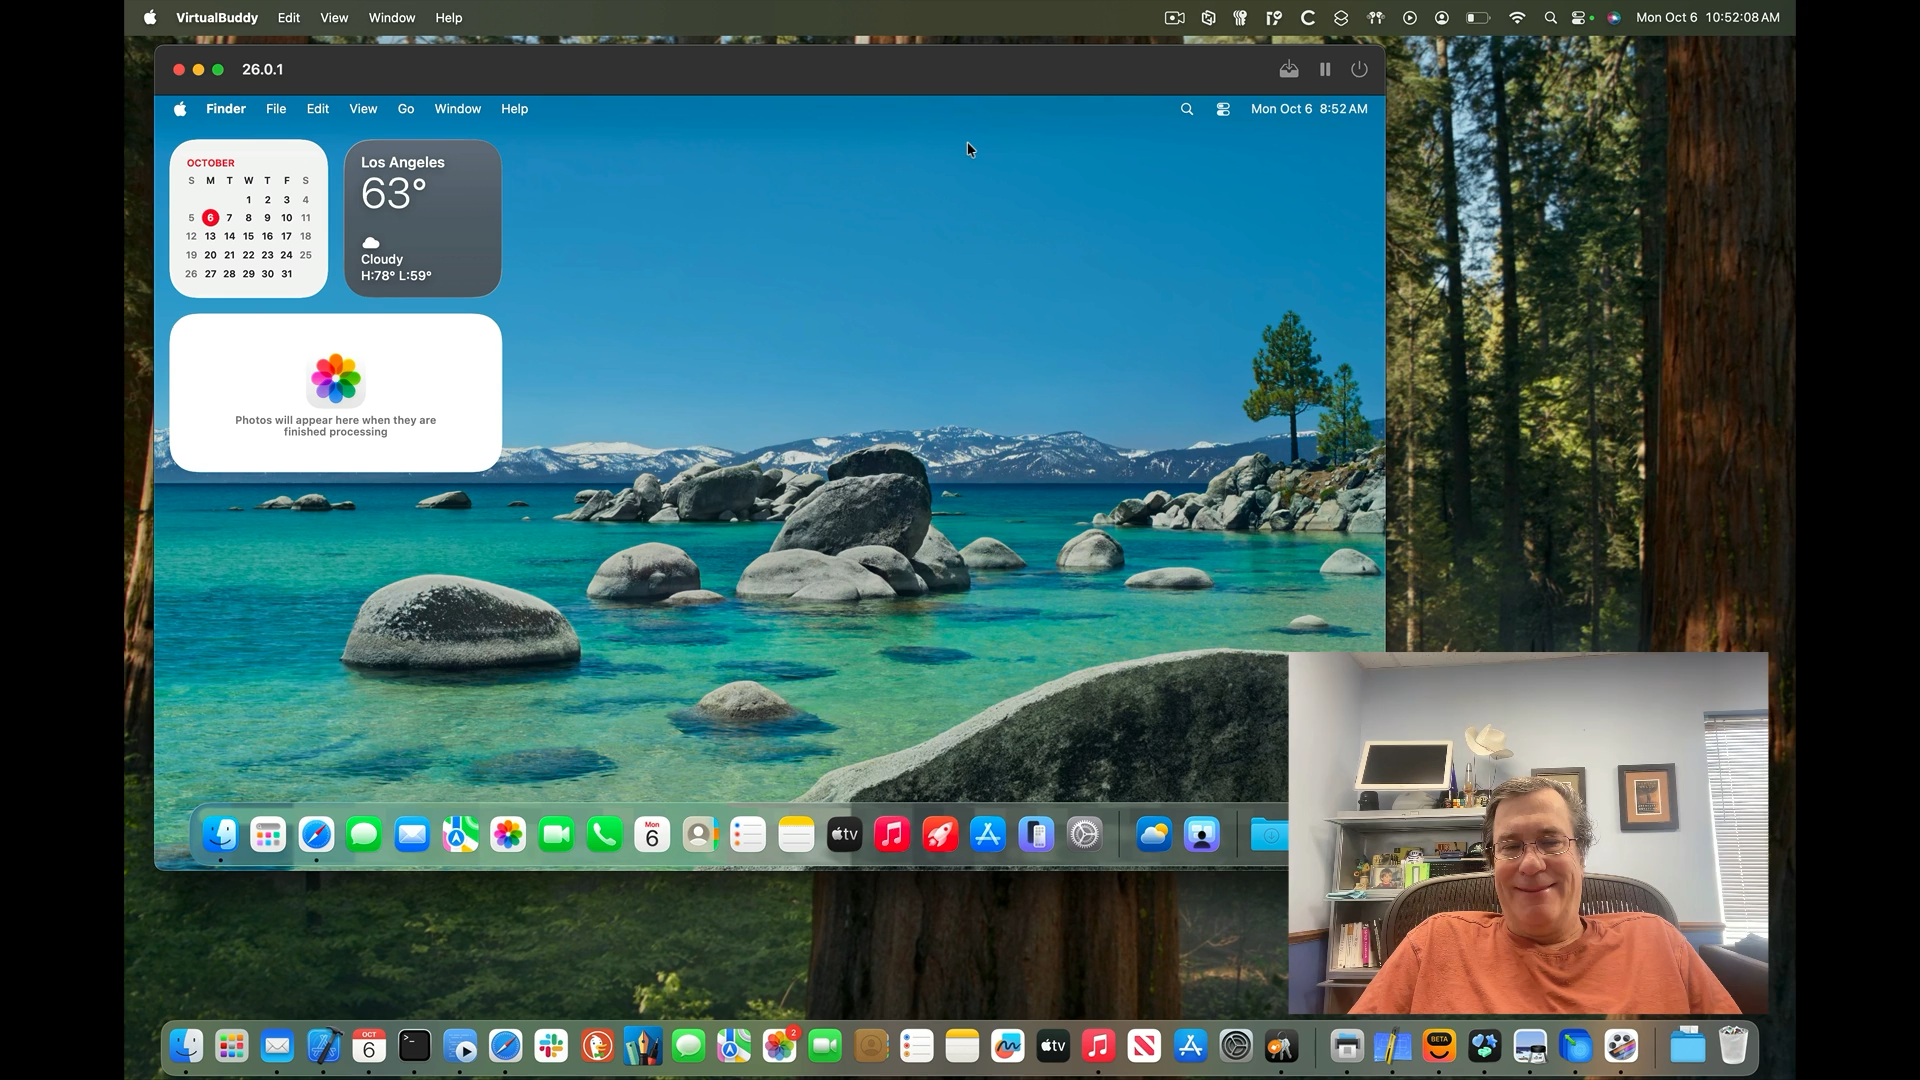
Task: Click the VM power off button
Action: pyautogui.click(x=1359, y=69)
